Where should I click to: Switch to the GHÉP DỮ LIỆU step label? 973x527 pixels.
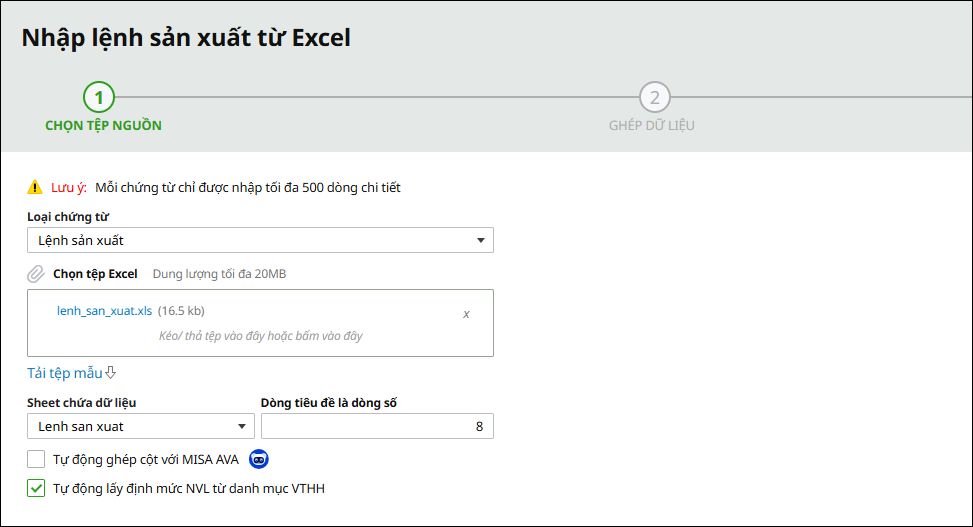pyautogui.click(x=652, y=126)
